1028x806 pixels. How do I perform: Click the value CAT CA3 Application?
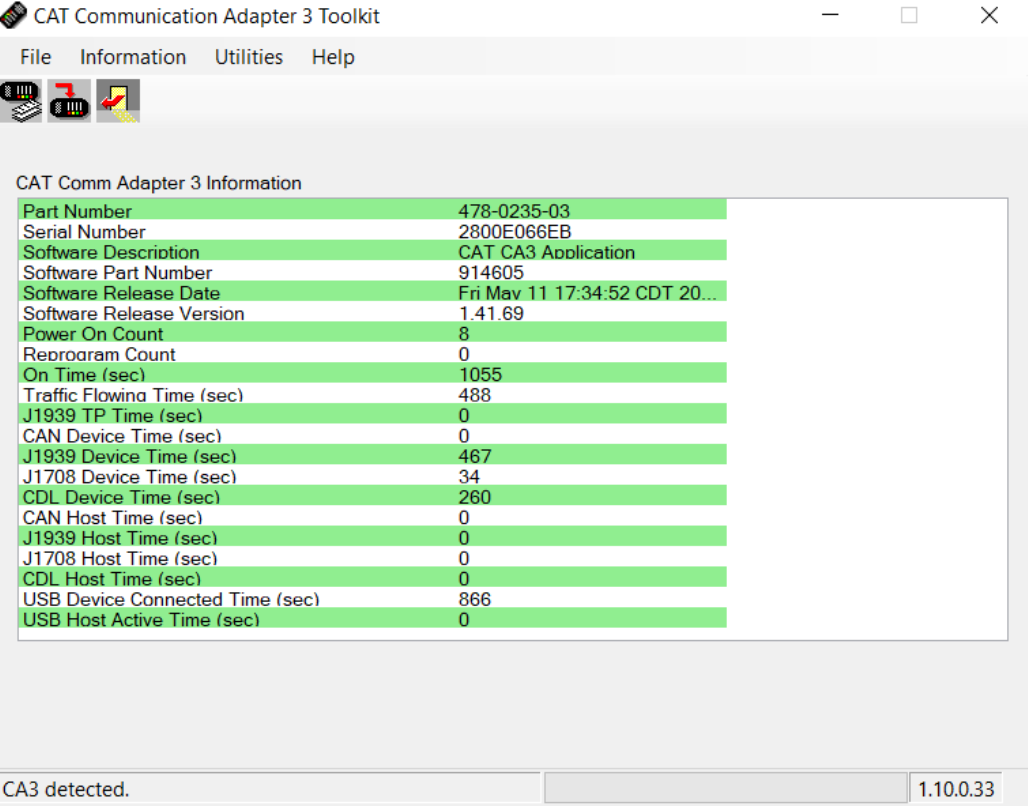[x=547, y=252]
